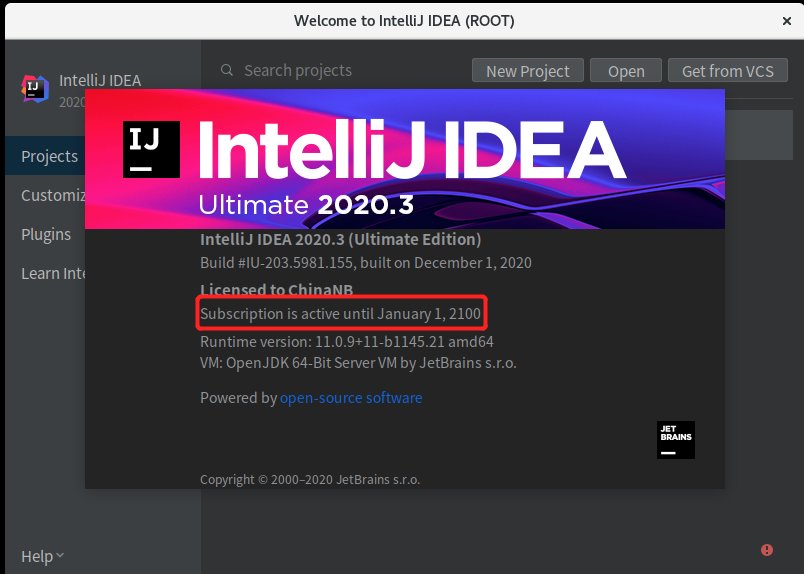This screenshot has width=804, height=574.
Task: Switch to the Plugins tab
Action: click(x=45, y=234)
